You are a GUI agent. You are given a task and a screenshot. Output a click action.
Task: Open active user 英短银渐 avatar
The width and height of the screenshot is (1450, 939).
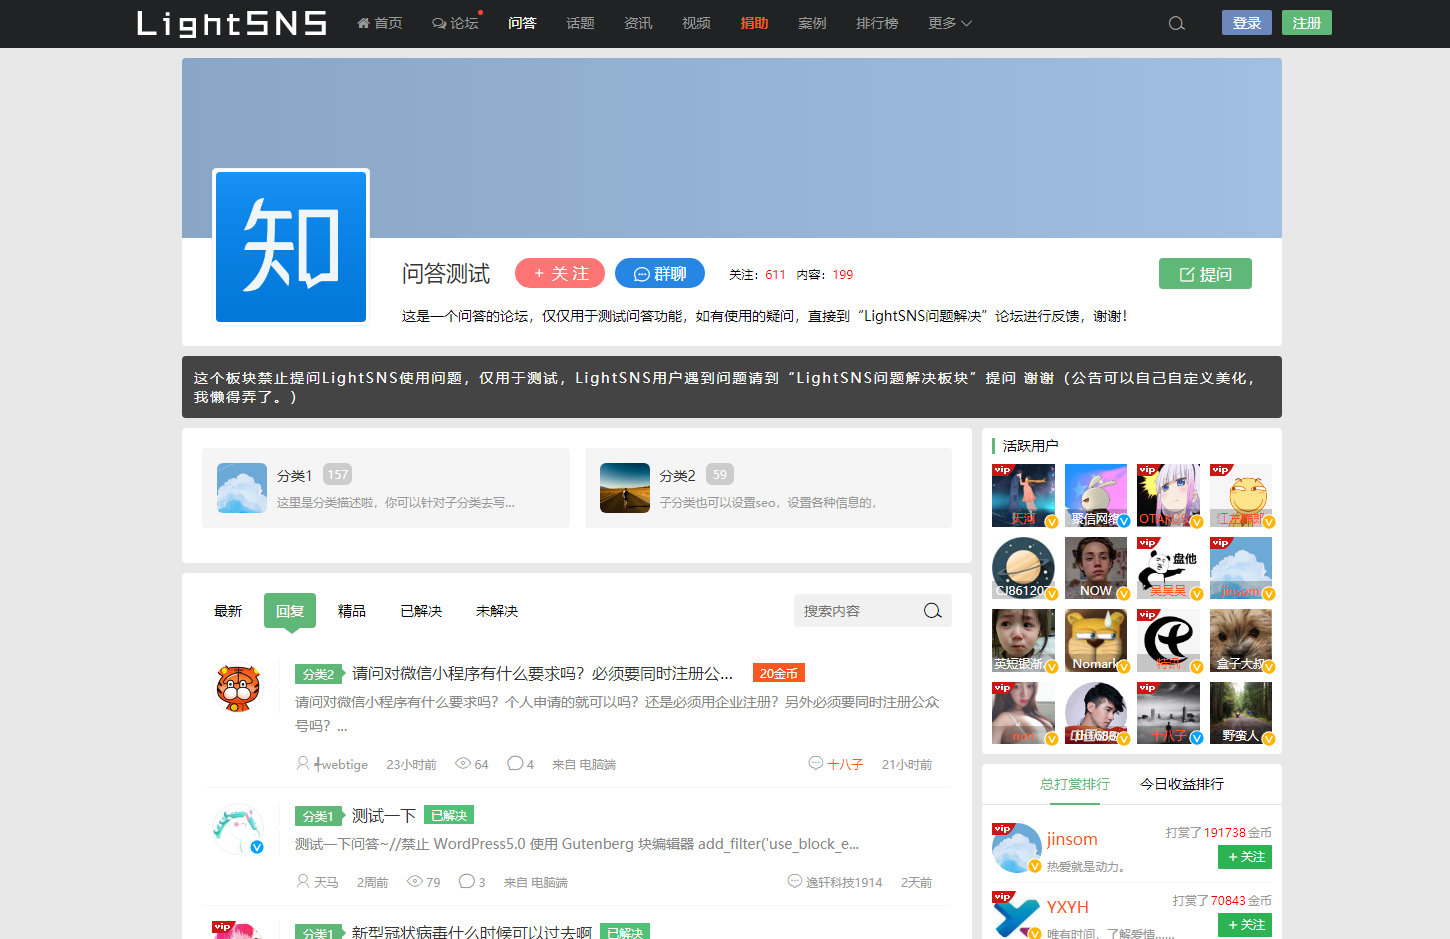click(1023, 641)
